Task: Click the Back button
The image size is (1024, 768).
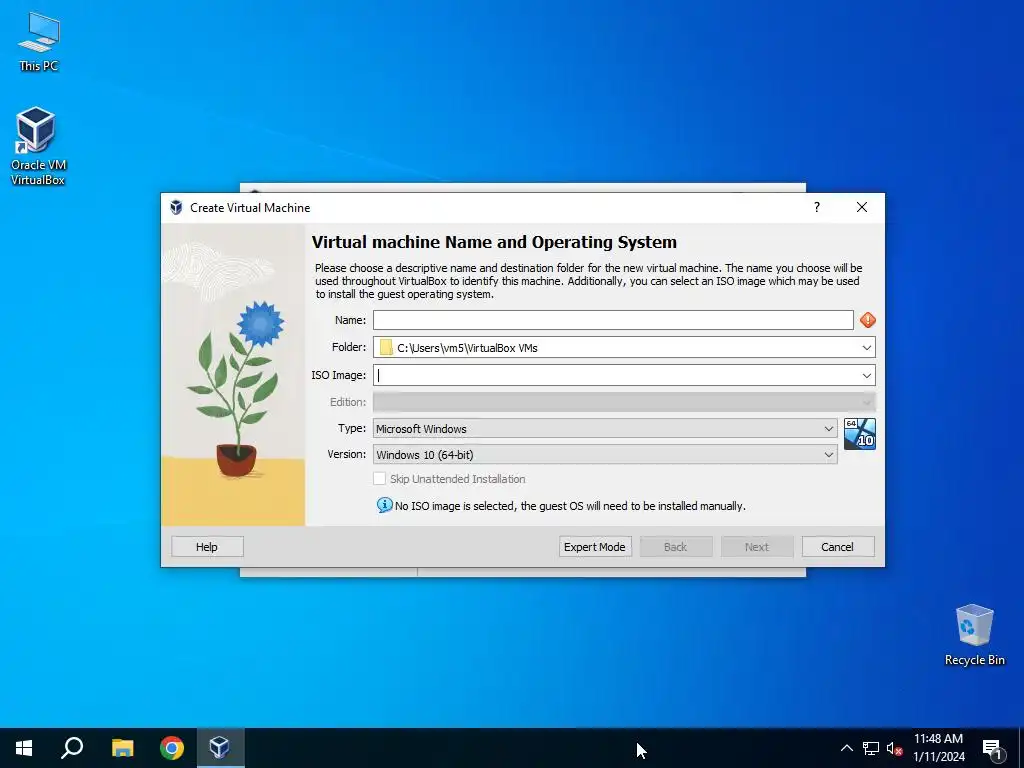Action: (676, 547)
